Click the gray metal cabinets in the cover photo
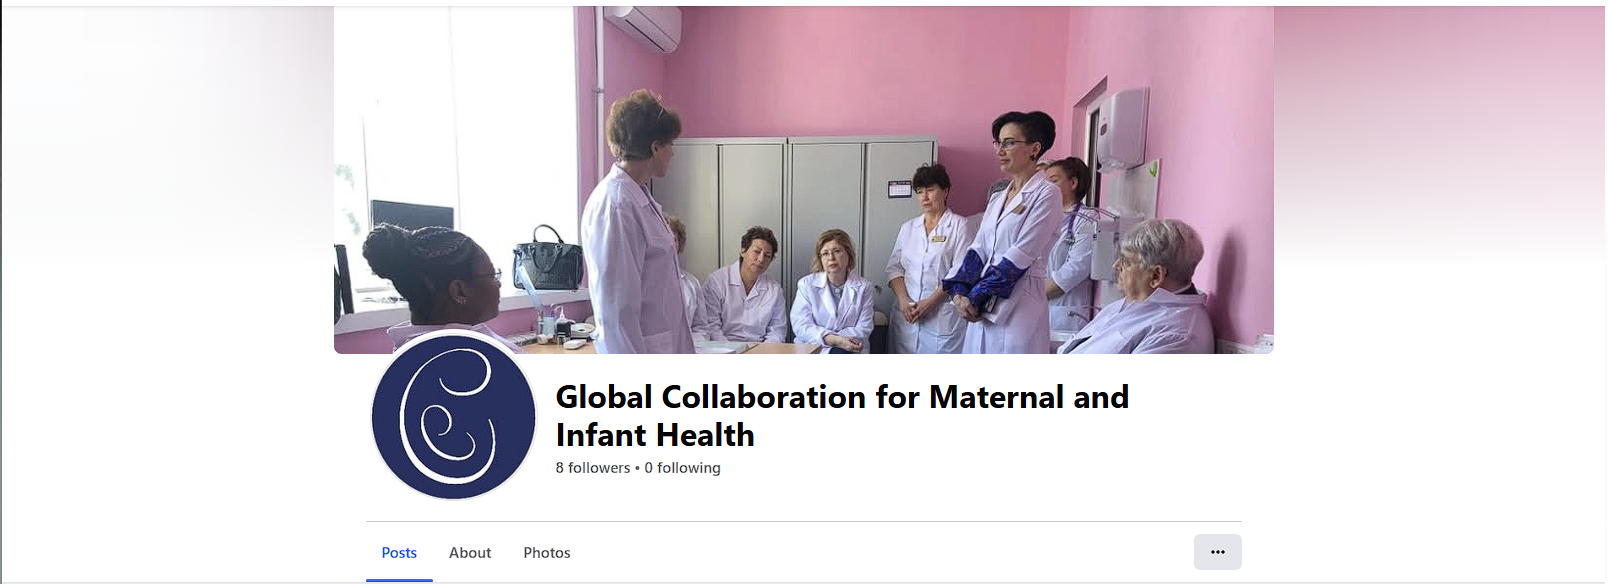This screenshot has height=584, width=1608. click(x=792, y=210)
